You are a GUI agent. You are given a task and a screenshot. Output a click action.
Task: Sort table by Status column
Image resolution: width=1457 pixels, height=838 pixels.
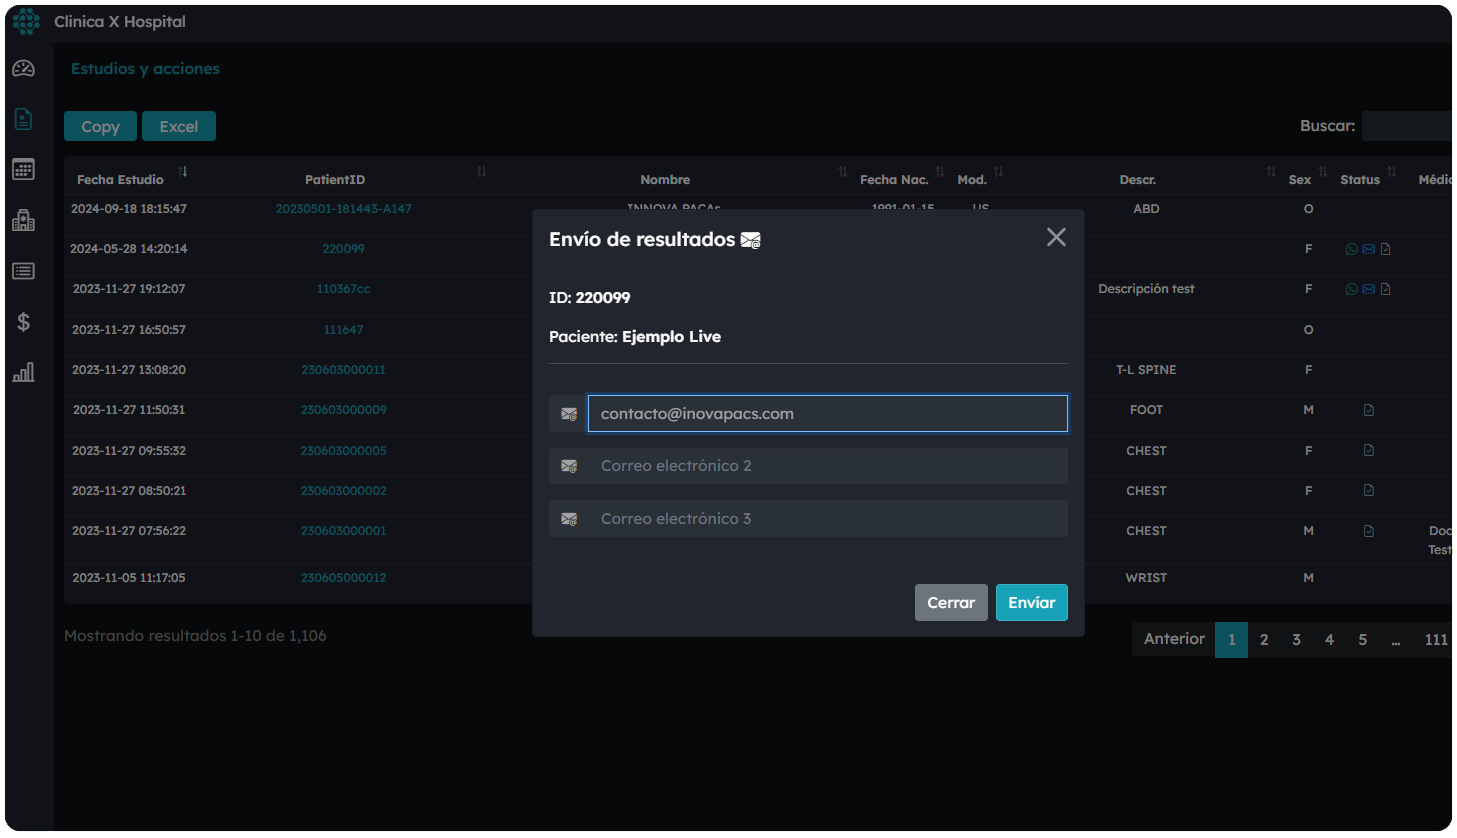coord(1392,172)
